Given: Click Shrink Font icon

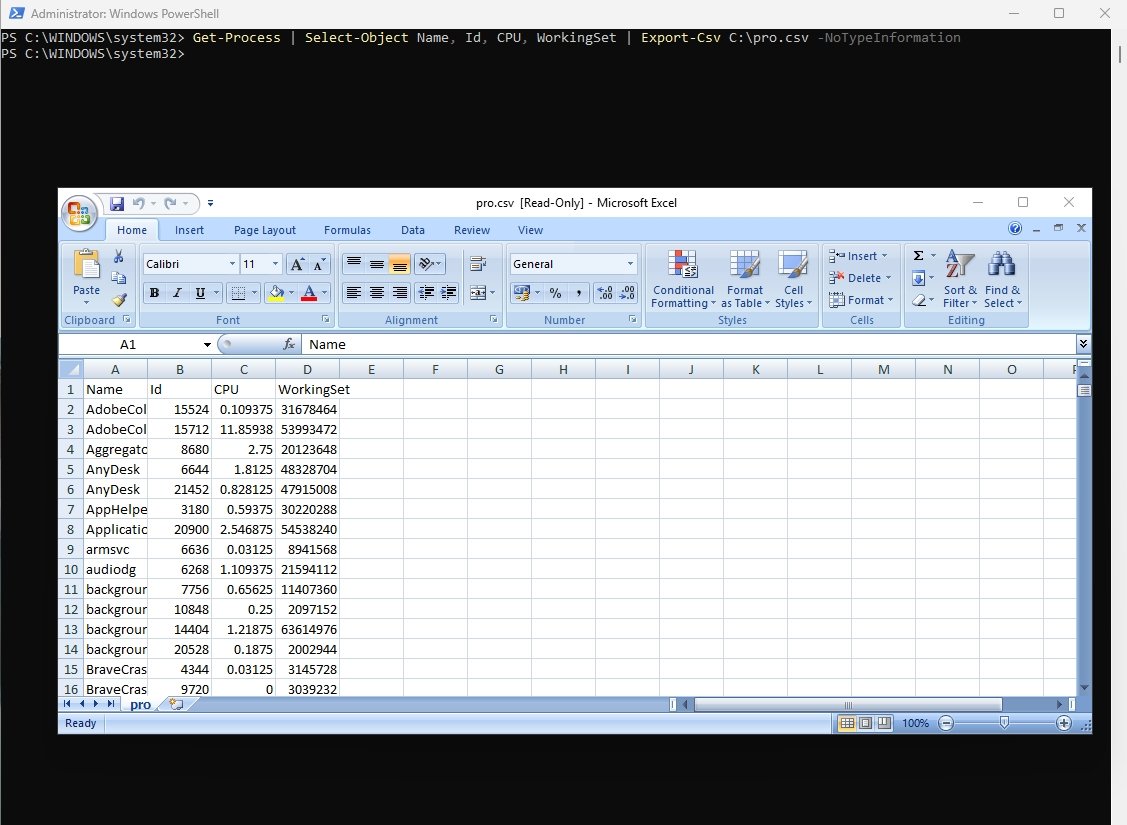Looking at the screenshot, I should 318,264.
